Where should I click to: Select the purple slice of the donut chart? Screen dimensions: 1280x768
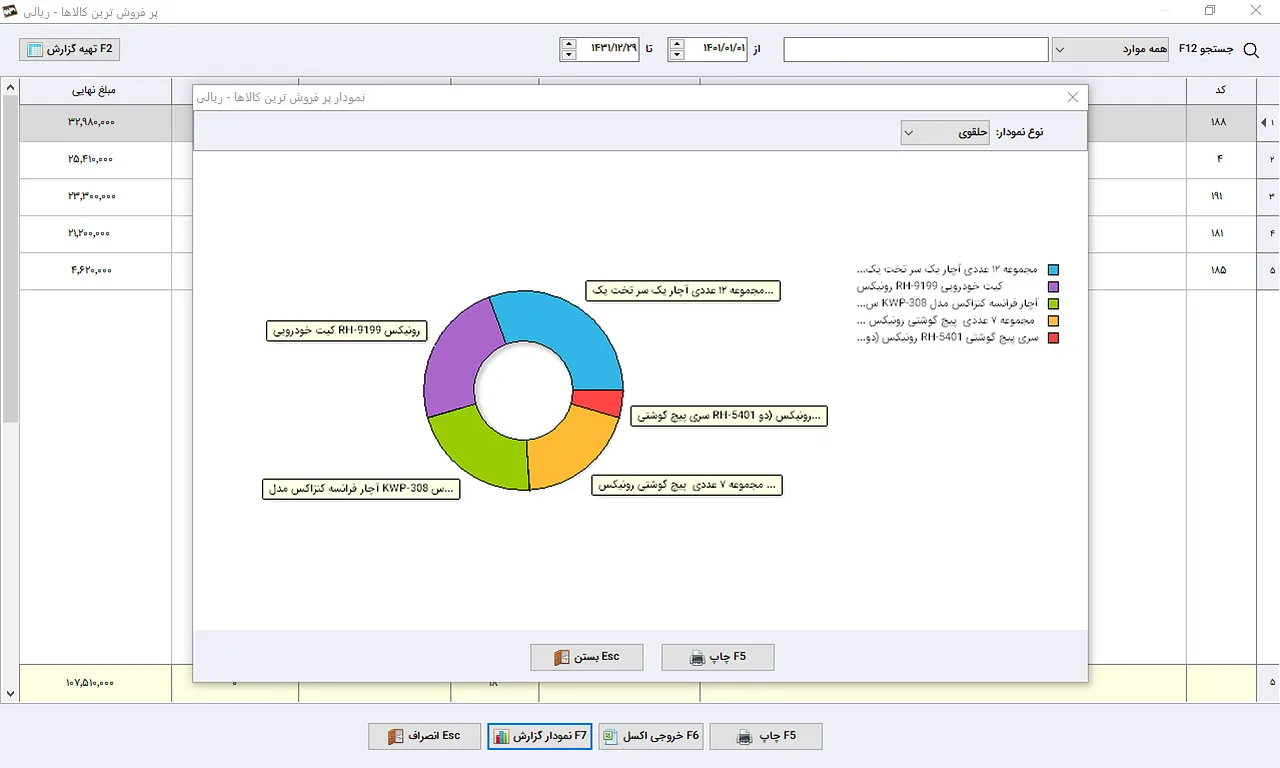click(x=459, y=355)
